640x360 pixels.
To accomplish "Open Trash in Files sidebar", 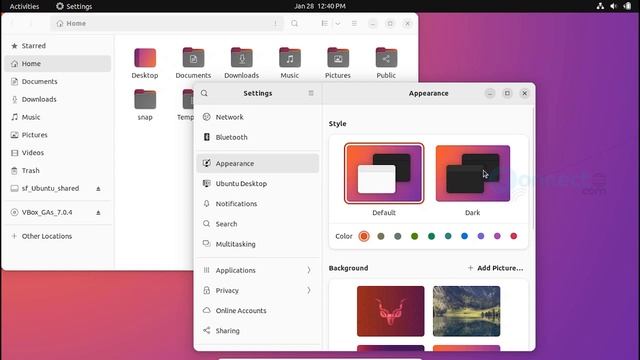I will [58, 171].
